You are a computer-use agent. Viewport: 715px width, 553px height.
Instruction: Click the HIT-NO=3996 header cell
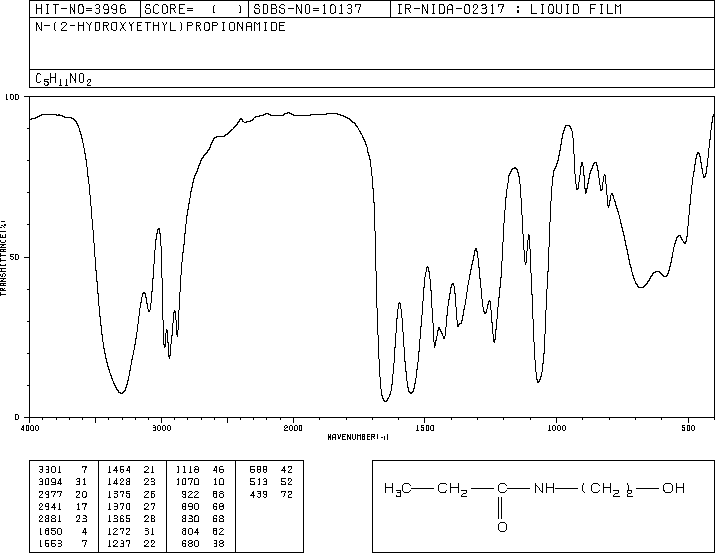[x=85, y=9]
